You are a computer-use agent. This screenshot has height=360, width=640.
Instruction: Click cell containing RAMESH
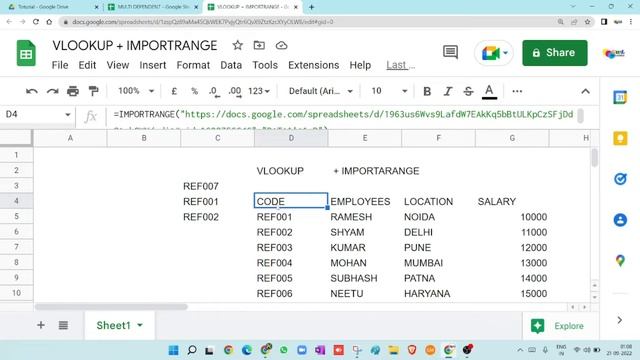coord(364,217)
